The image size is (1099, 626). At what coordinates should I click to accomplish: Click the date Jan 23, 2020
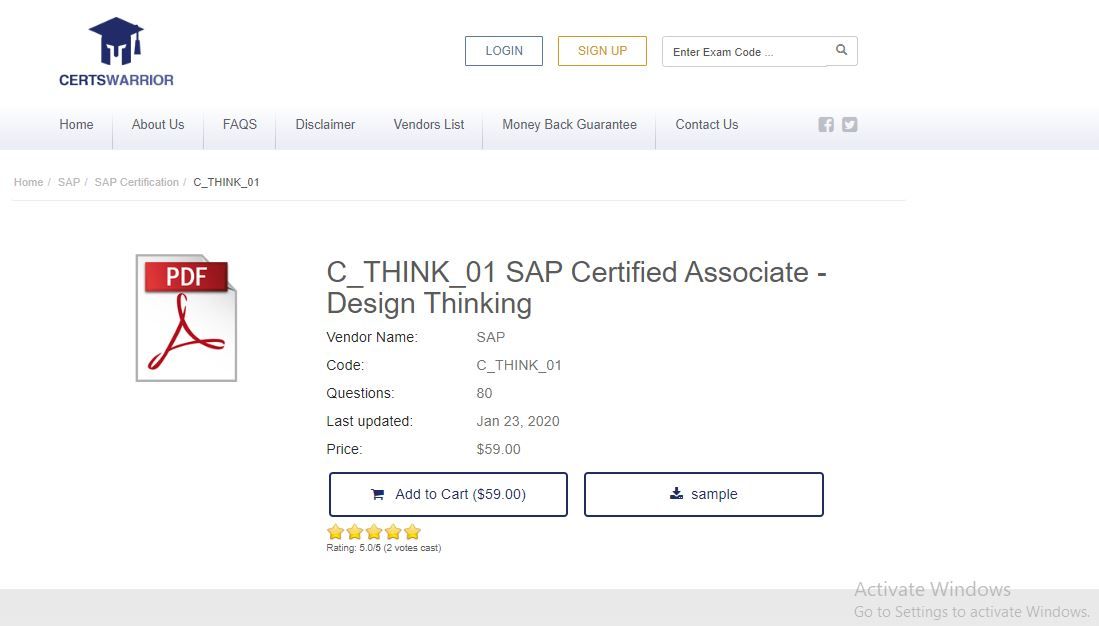click(518, 421)
